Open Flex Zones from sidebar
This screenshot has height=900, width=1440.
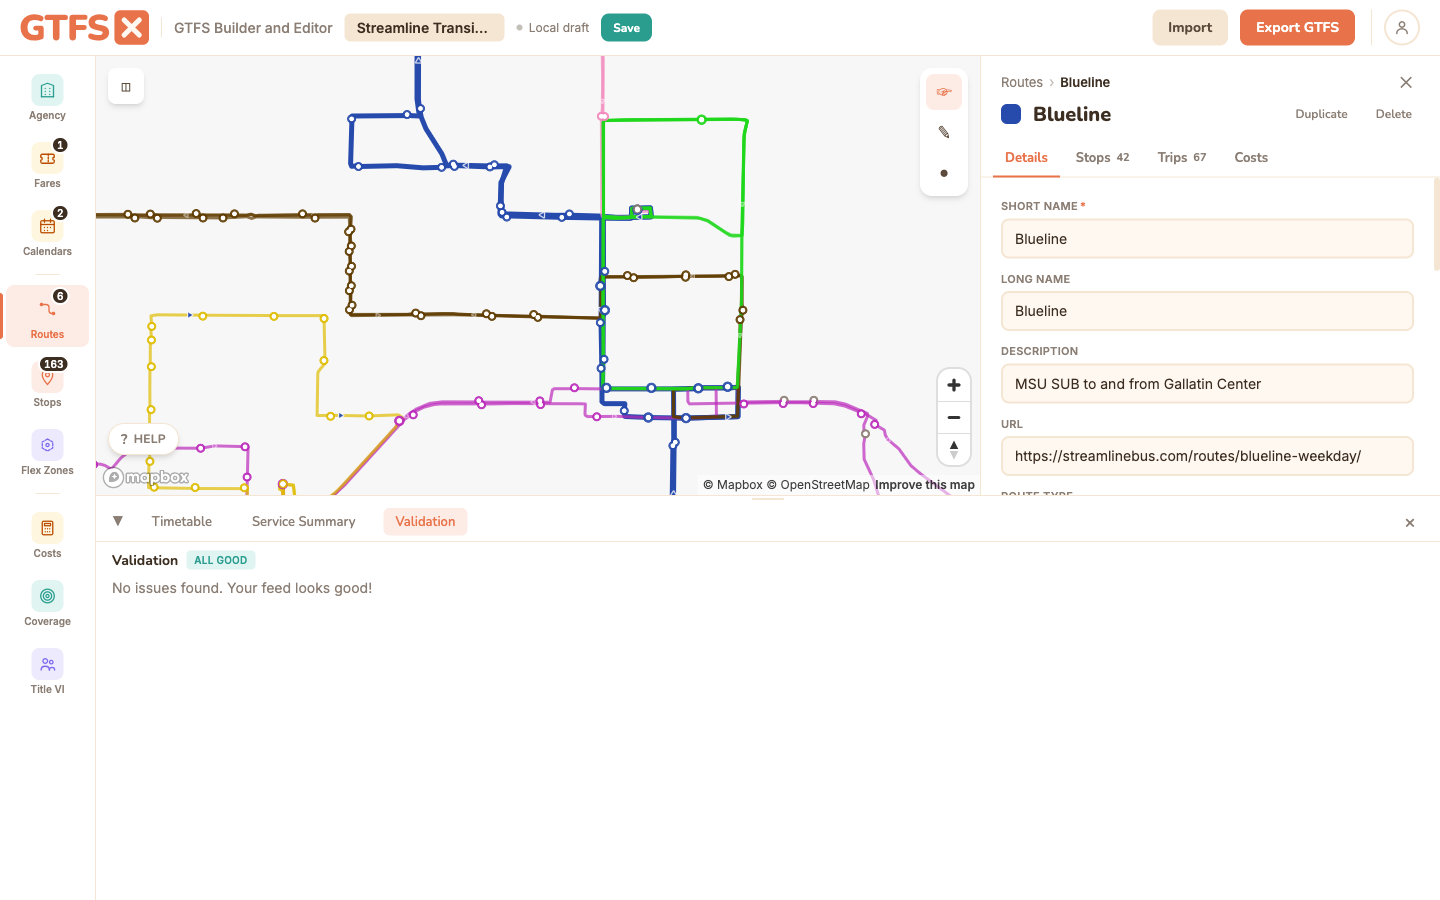coord(47,453)
